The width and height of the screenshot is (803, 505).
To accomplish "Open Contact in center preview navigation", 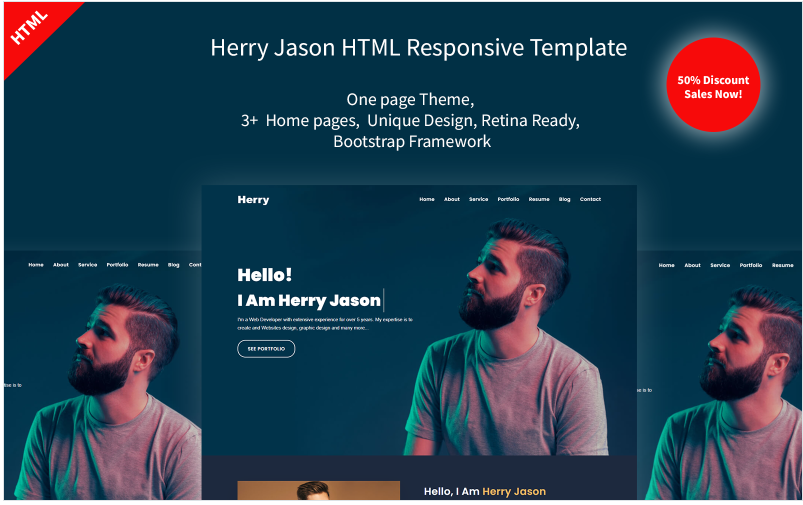I will [x=590, y=199].
